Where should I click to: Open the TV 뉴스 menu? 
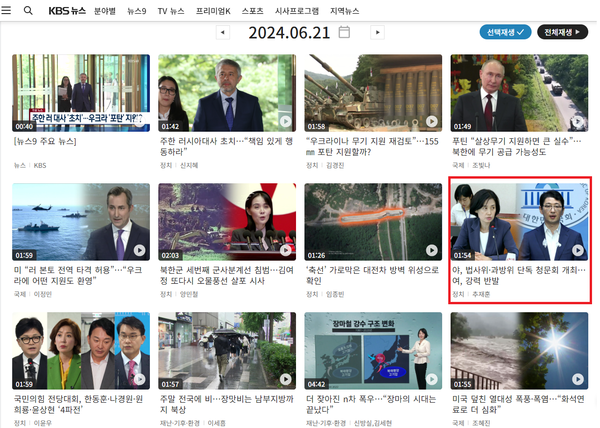171,11
